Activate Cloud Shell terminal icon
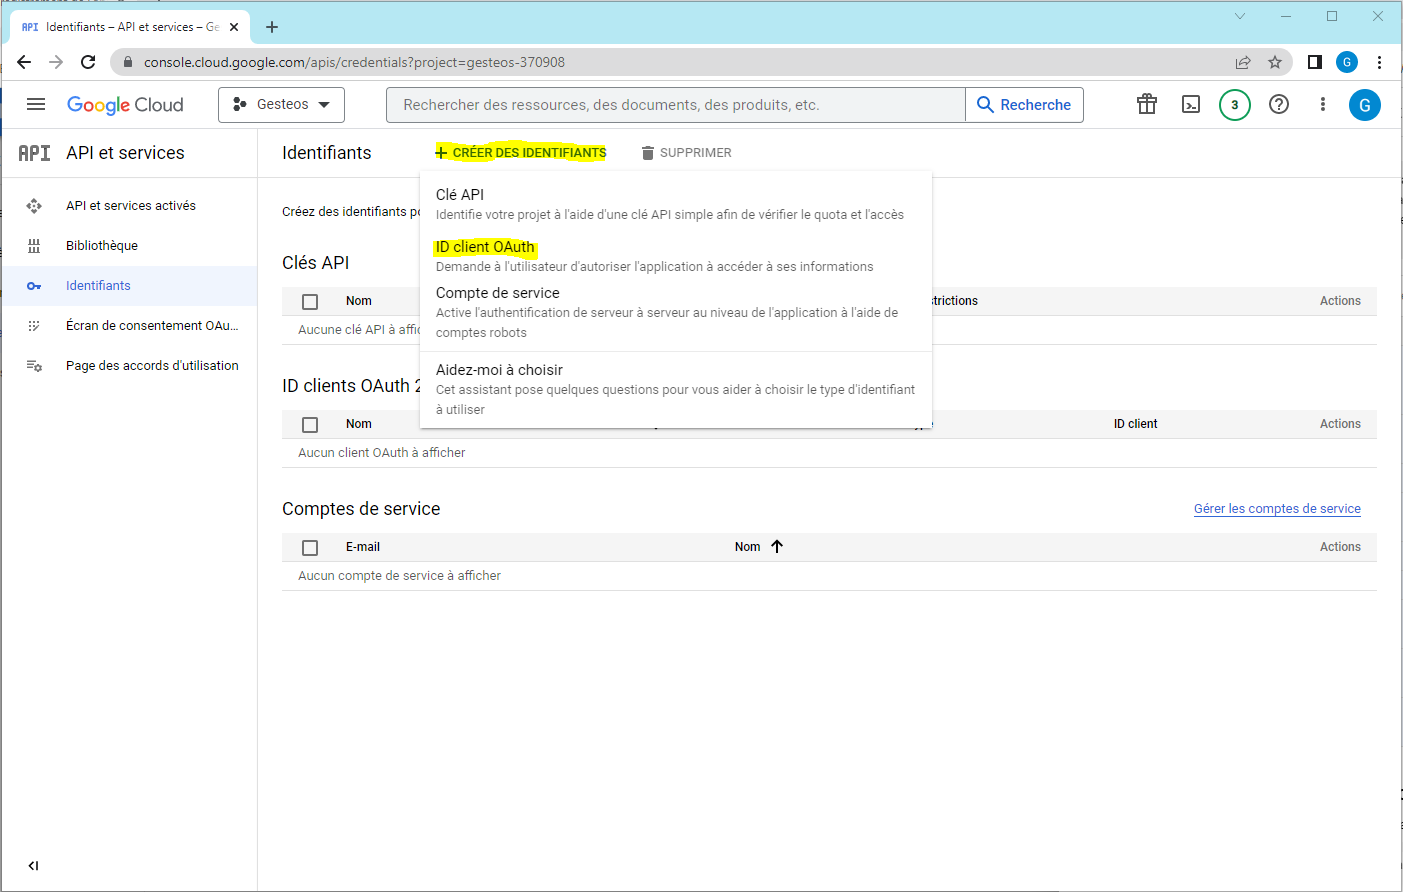 (1191, 104)
